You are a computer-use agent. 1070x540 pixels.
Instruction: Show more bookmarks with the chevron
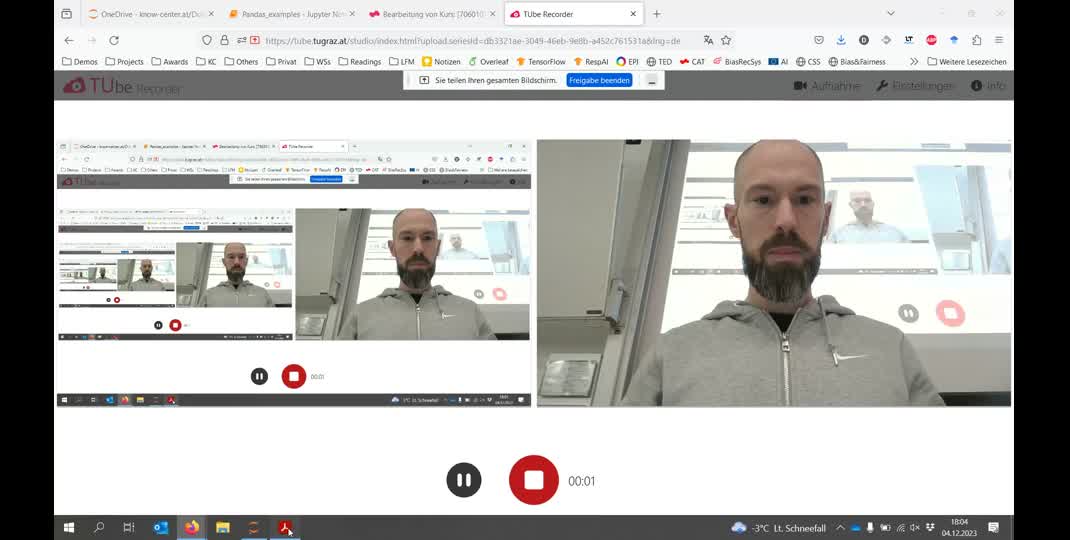tap(913, 61)
